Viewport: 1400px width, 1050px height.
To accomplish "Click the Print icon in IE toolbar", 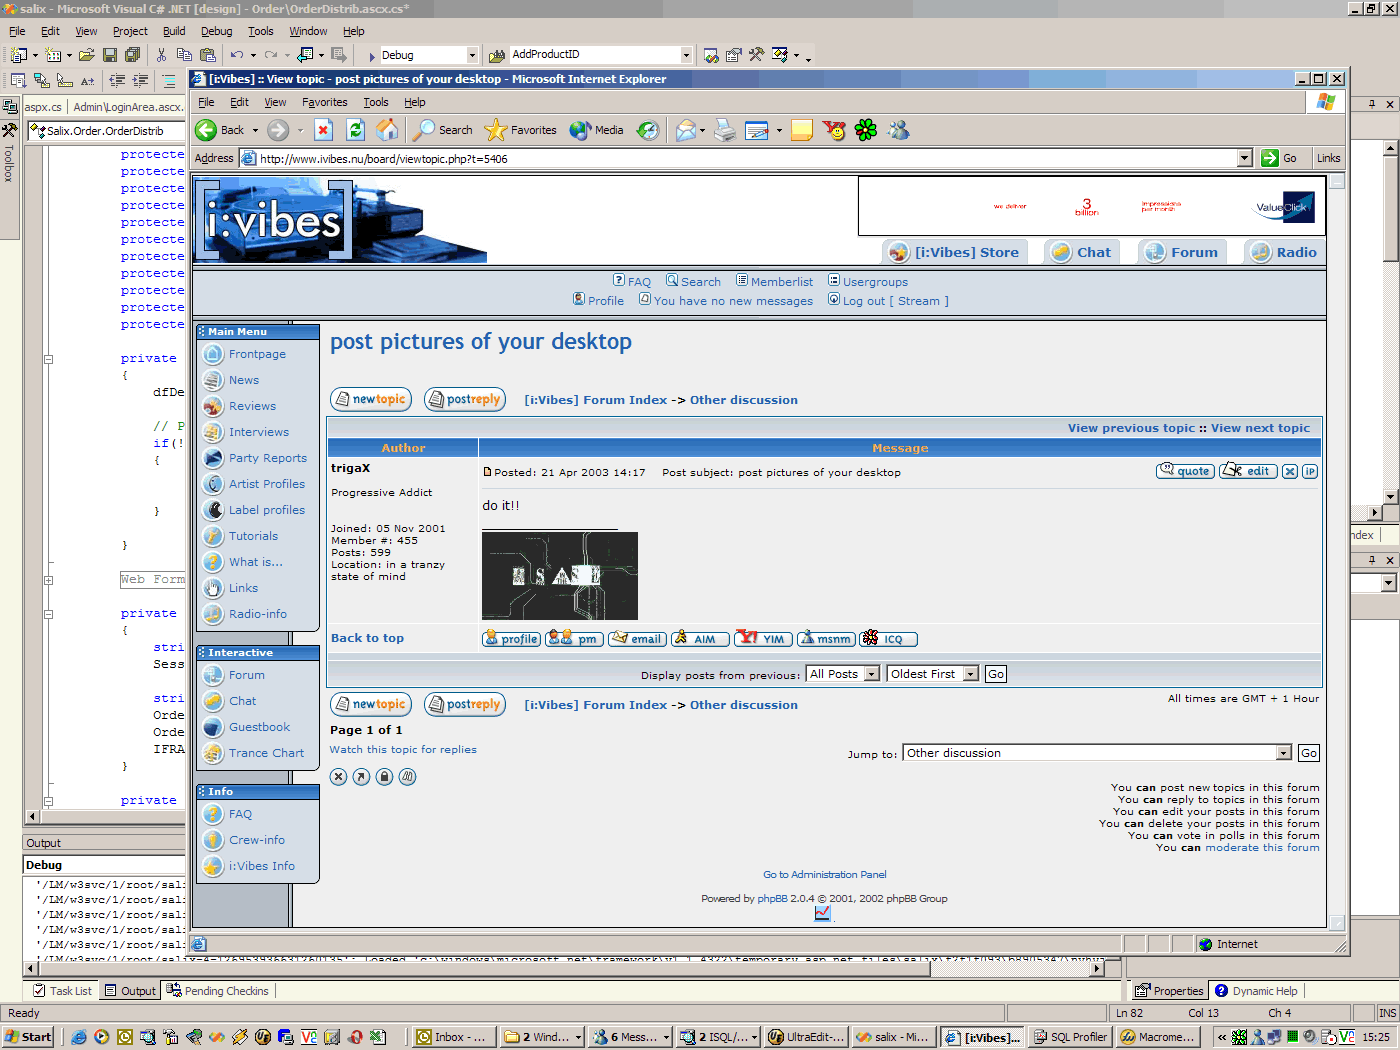I will [725, 130].
